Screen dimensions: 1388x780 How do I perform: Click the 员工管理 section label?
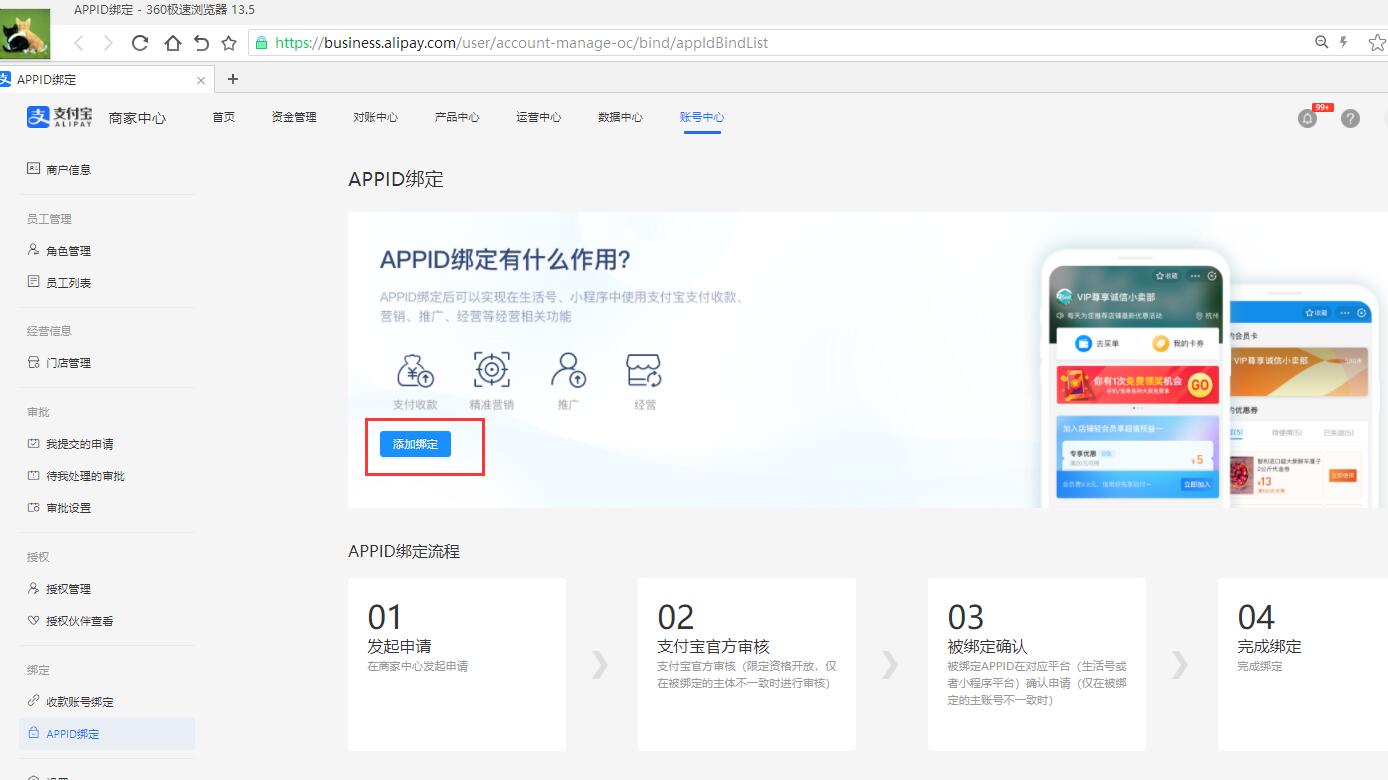[49, 219]
